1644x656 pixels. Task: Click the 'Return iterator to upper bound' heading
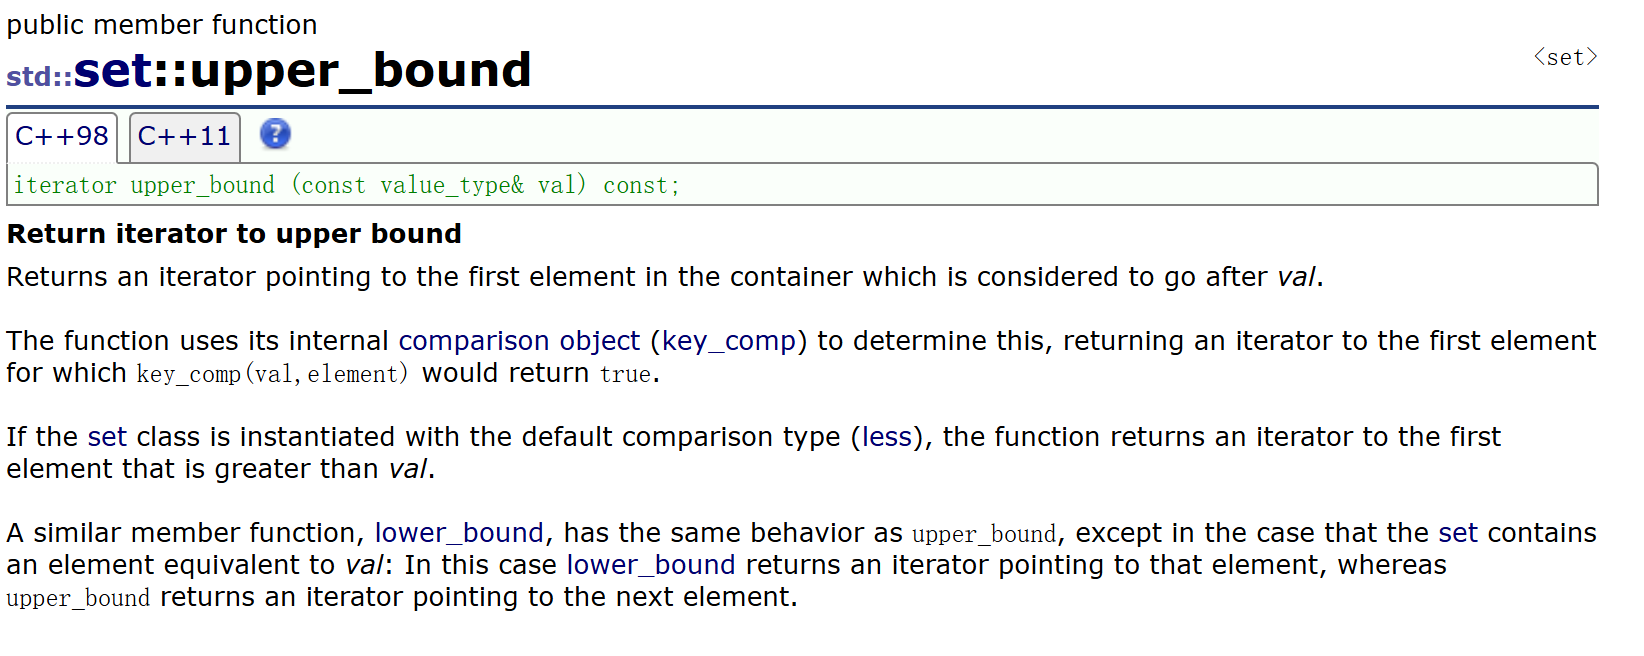point(234,234)
